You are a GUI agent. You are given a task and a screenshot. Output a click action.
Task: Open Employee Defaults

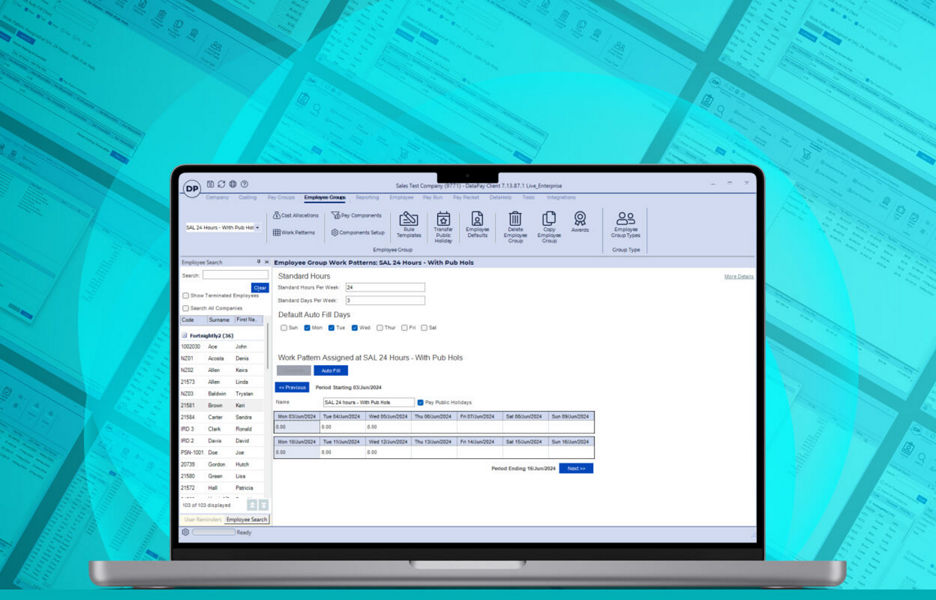pyautogui.click(x=477, y=224)
